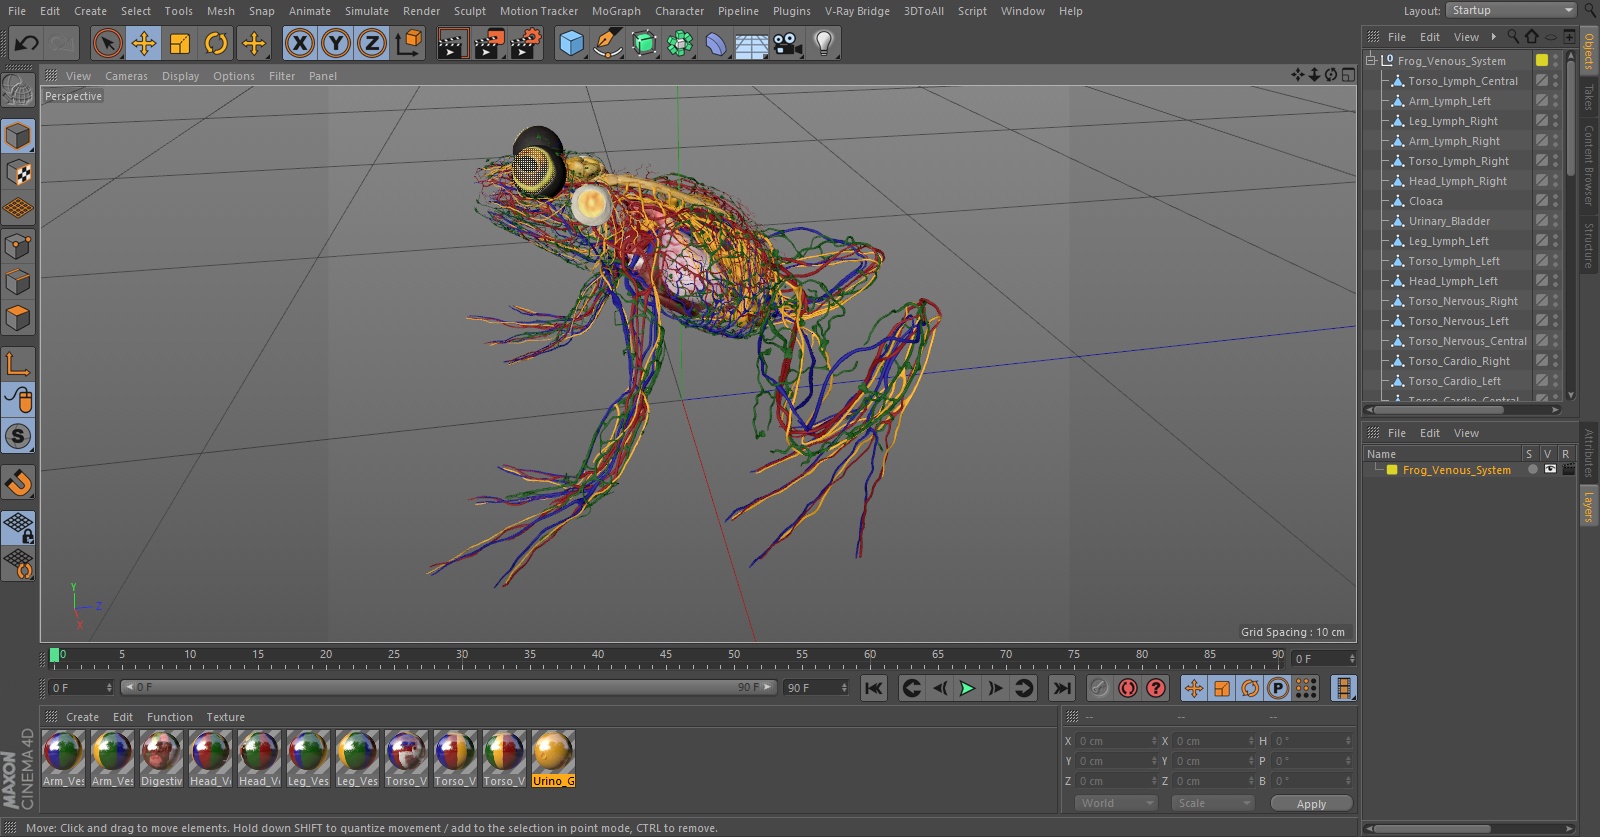This screenshot has width=1600, height=837.
Task: Toggle position keyframe recording
Action: coord(1194,688)
